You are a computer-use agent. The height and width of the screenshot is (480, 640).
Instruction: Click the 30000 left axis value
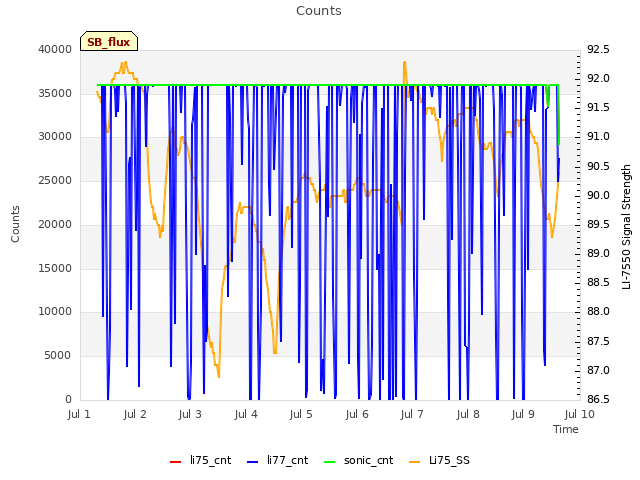point(55,137)
